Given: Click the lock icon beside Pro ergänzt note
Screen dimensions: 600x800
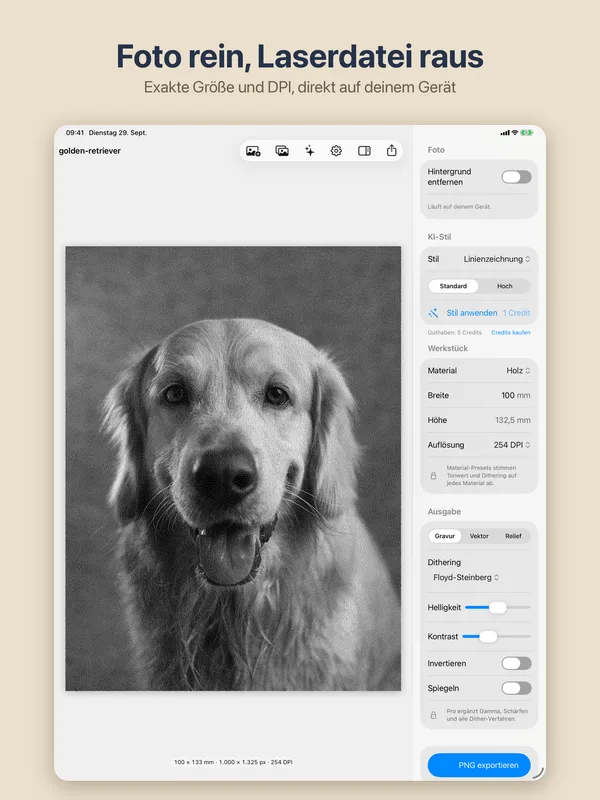Looking at the screenshot, I should pos(434,715).
